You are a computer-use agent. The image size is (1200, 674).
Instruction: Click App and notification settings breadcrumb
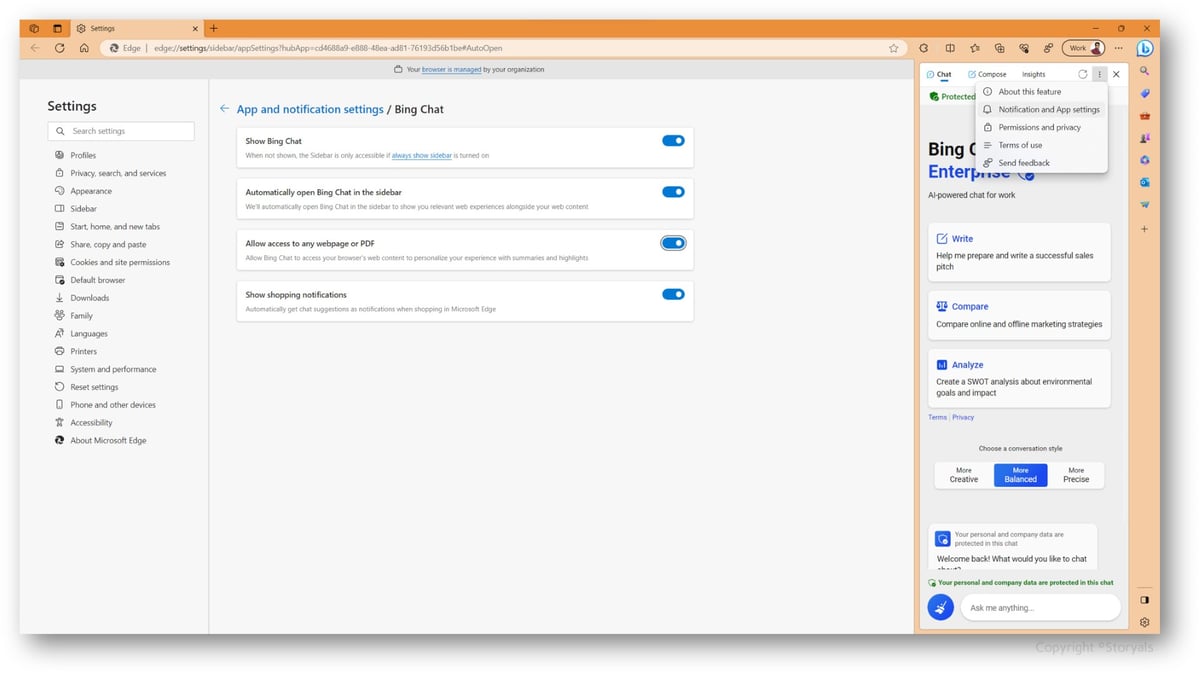tap(310, 109)
